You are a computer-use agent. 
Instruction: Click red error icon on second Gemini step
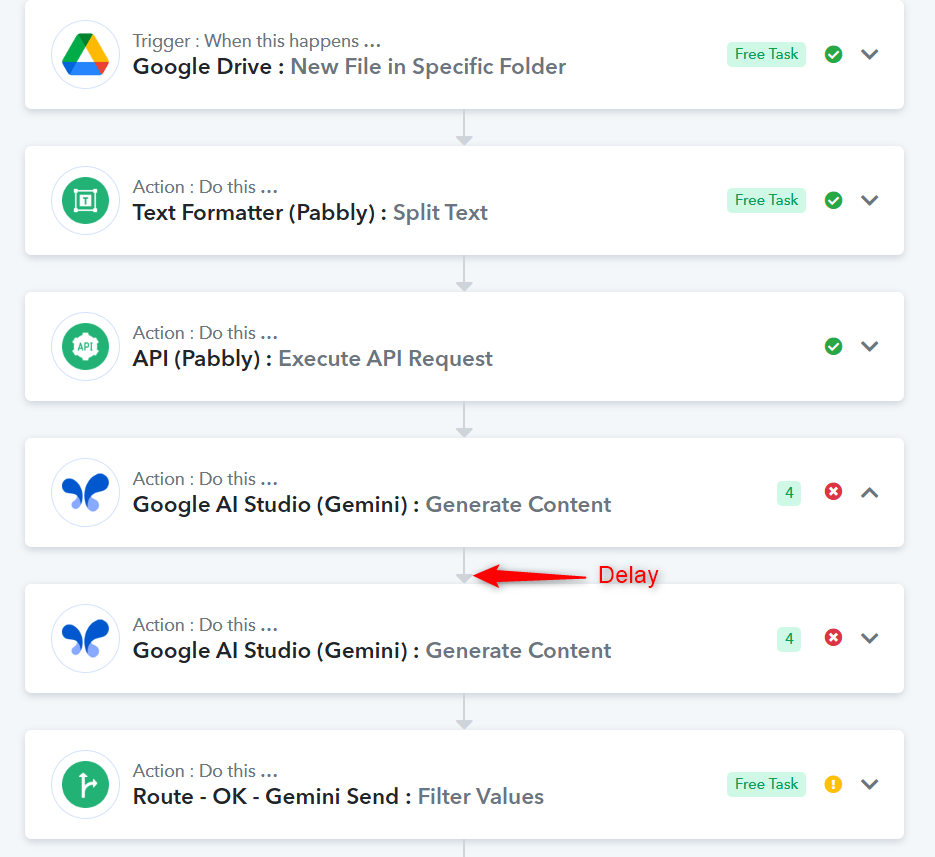coord(833,638)
